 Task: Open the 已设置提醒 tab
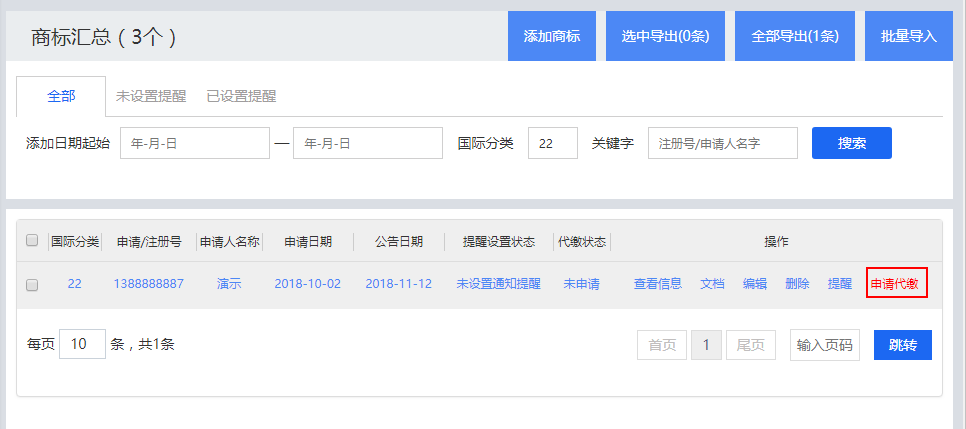coord(241,97)
